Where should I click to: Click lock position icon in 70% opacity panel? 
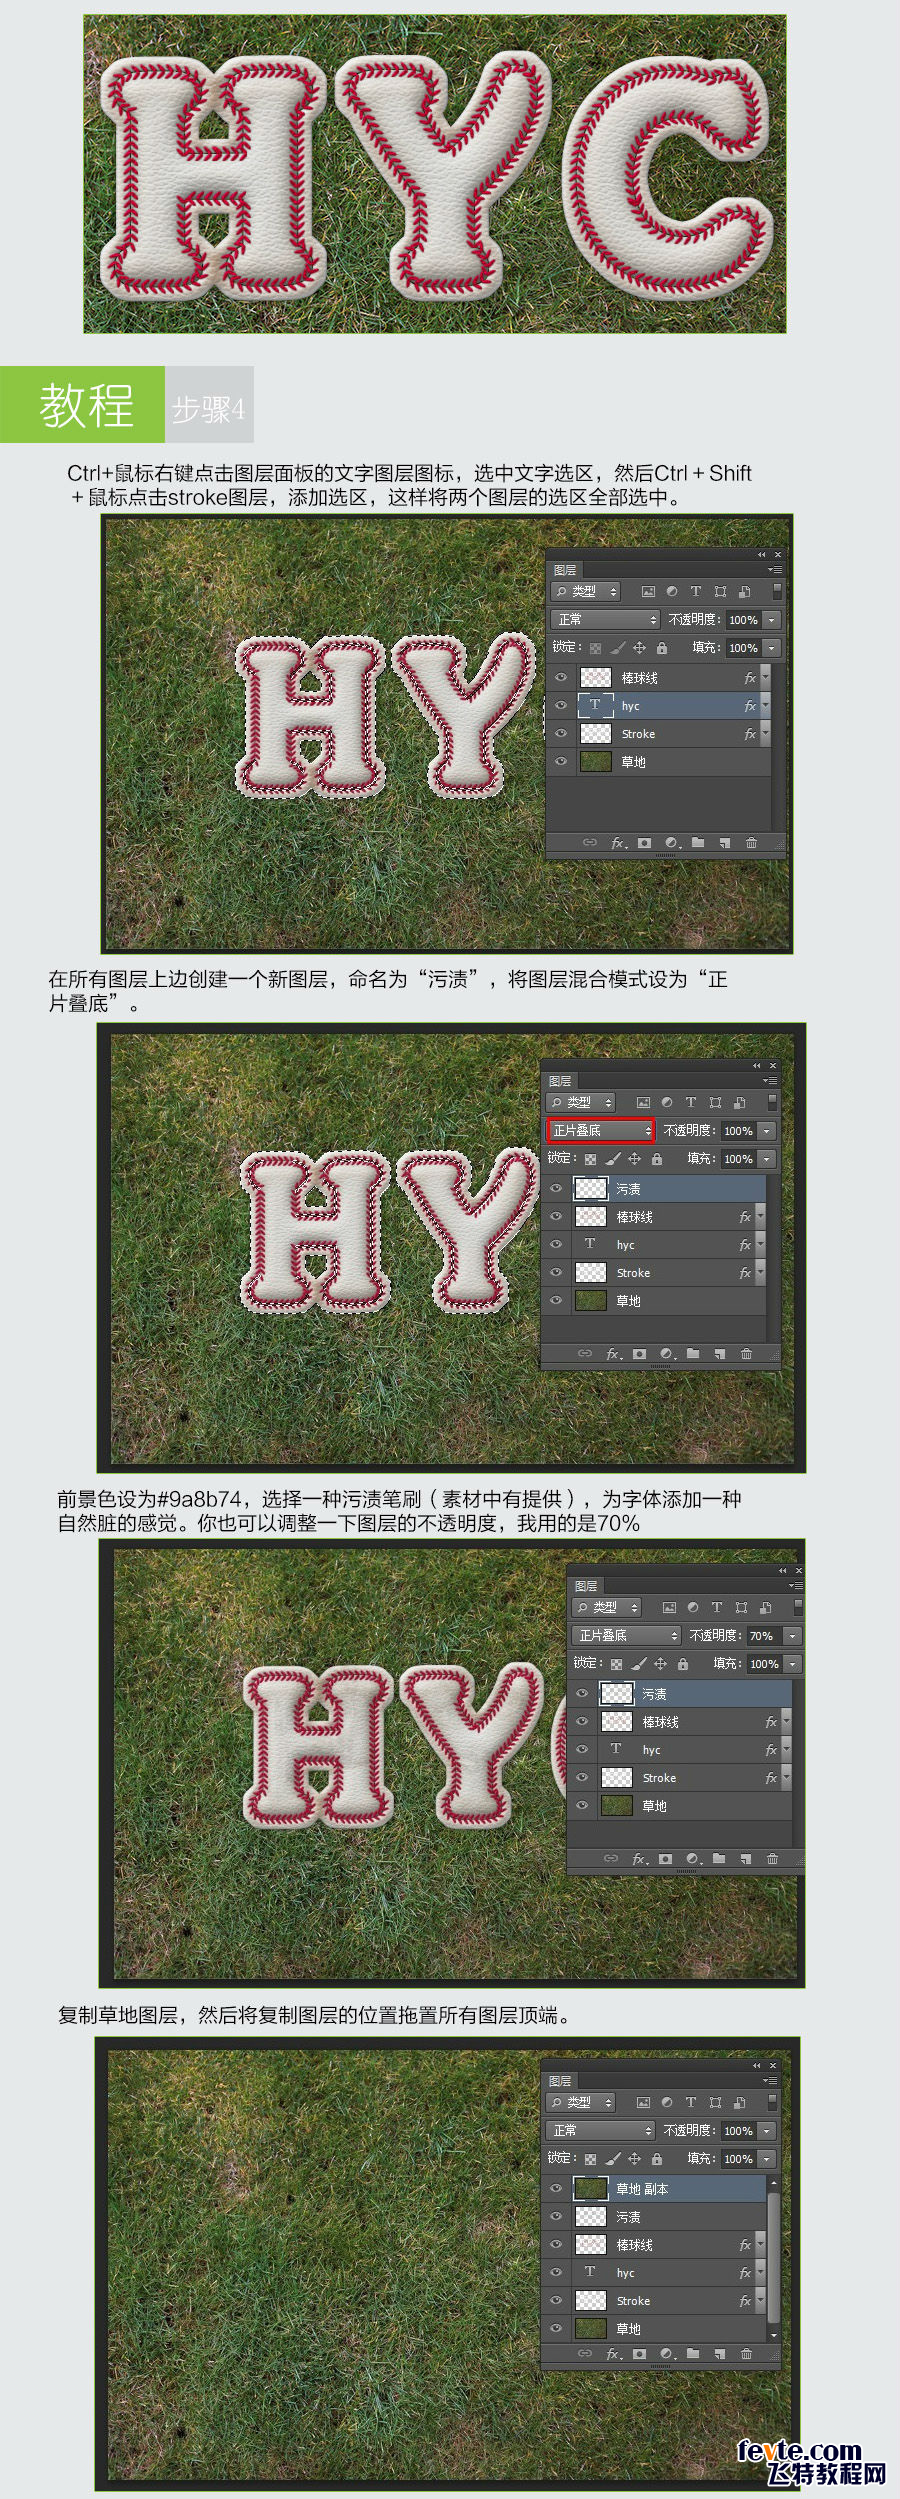click(x=661, y=1664)
